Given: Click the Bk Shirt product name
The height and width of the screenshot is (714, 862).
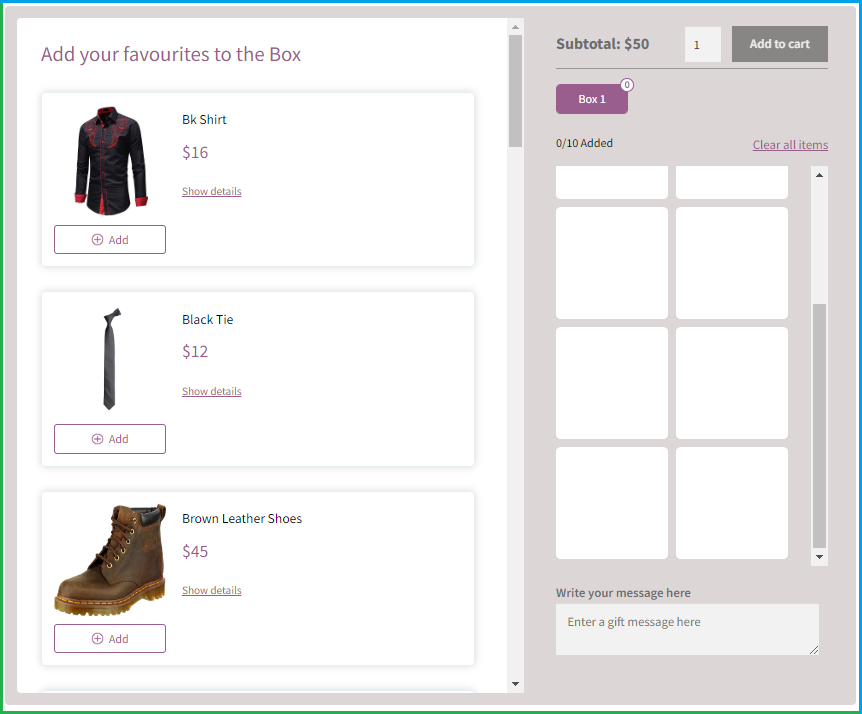Looking at the screenshot, I should pyautogui.click(x=204, y=119).
